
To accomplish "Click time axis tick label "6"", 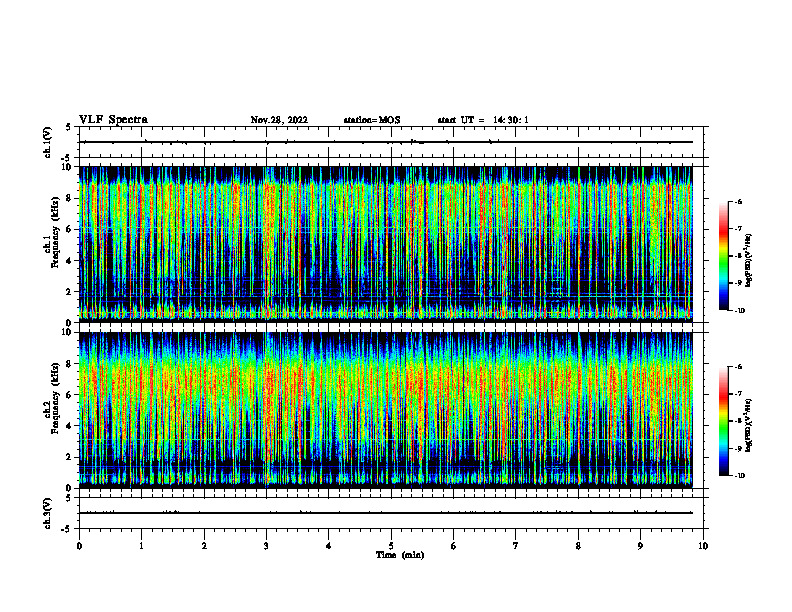I will tap(454, 546).
